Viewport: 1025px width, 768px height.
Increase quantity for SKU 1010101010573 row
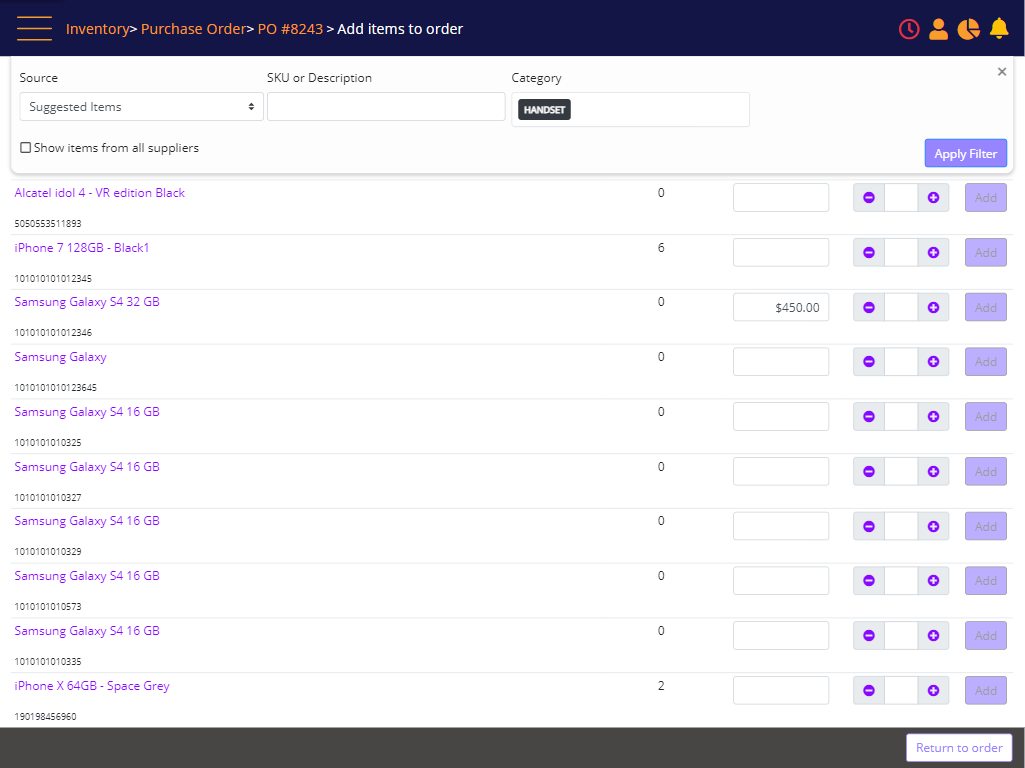pyautogui.click(x=933, y=580)
